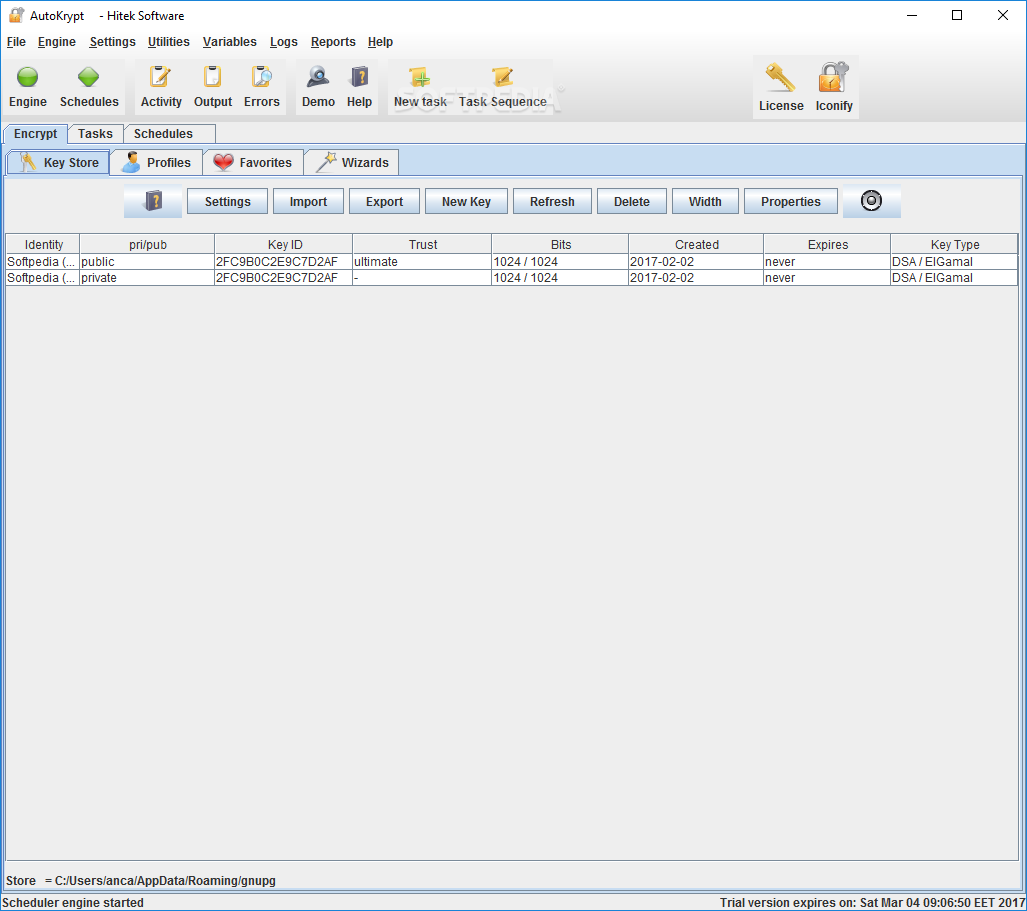Viewport: 1027px width, 911px height.
Task: Click the key store Settings button
Action: click(227, 202)
